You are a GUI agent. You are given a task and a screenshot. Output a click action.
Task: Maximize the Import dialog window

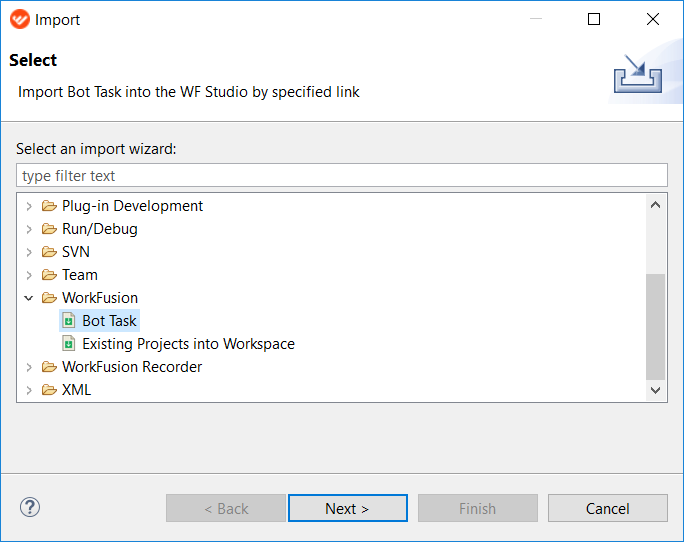pos(594,19)
